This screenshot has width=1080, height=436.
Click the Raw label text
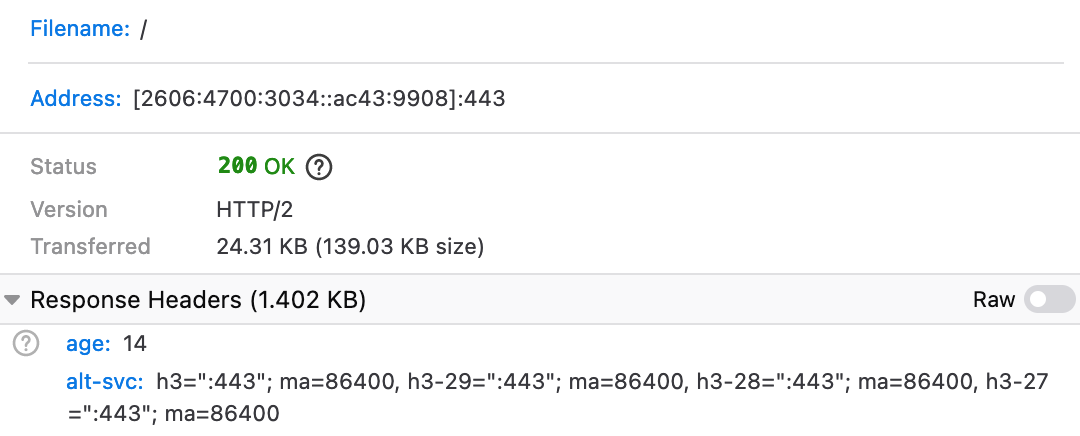(x=994, y=299)
